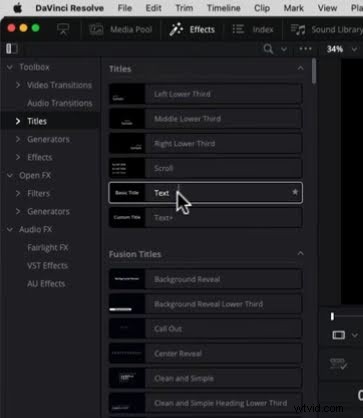Open the Clip menu
Image resolution: width=363 pixels, height=418 pixels.
262,8
